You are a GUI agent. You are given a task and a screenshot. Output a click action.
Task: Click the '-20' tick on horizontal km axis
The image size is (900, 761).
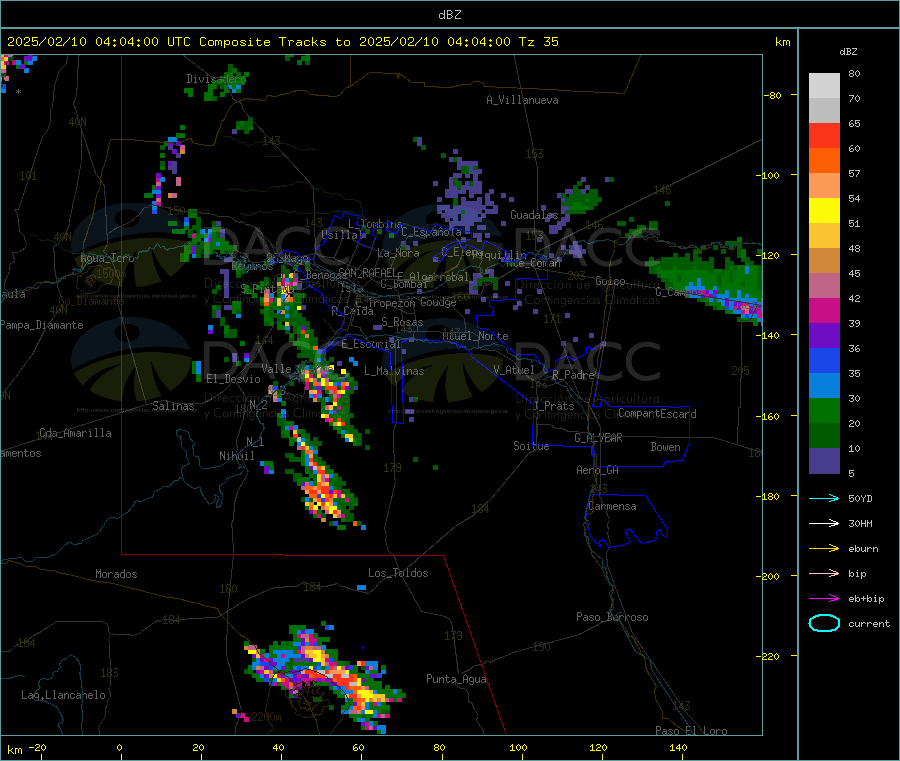37,747
